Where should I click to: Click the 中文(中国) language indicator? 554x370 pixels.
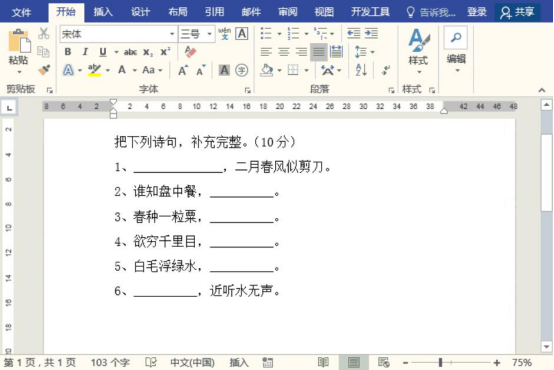tap(193, 363)
